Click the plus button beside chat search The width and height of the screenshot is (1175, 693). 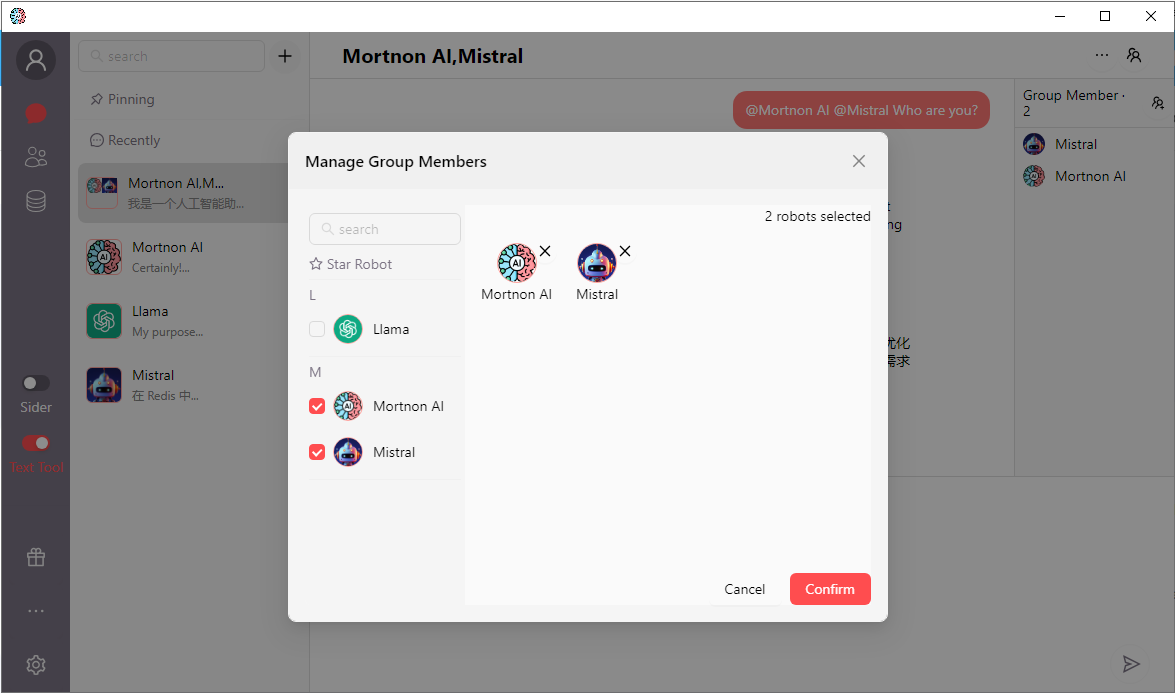click(x=285, y=56)
